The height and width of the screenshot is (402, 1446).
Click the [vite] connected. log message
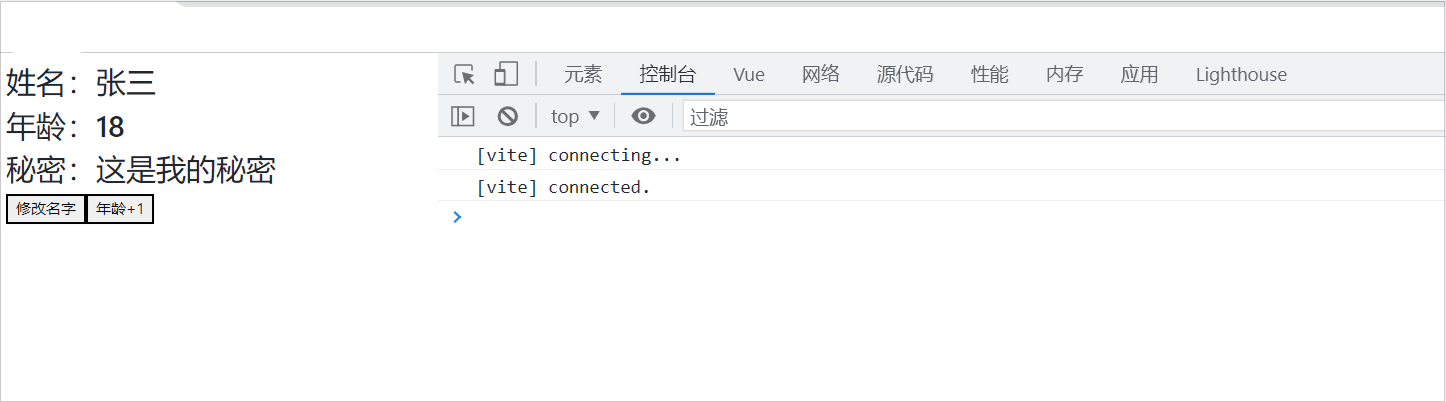click(563, 187)
